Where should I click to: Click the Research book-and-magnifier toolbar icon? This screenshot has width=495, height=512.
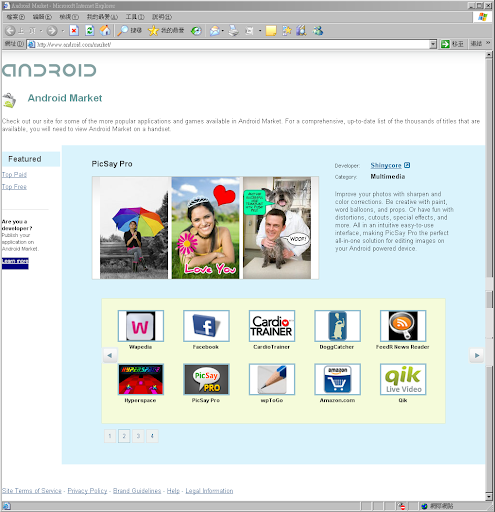click(301, 31)
